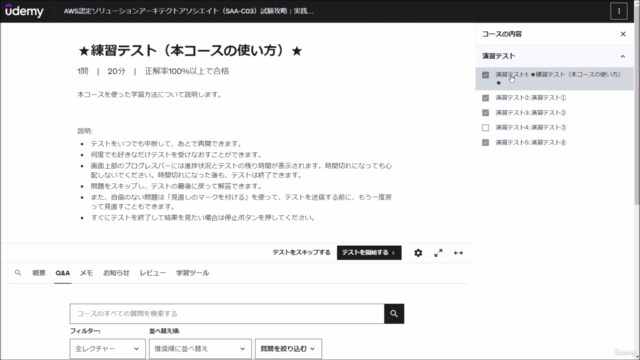Image resolution: width=640 pixels, height=360 pixels.
Task: Open the settings gear icon
Action: pyautogui.click(x=418, y=253)
